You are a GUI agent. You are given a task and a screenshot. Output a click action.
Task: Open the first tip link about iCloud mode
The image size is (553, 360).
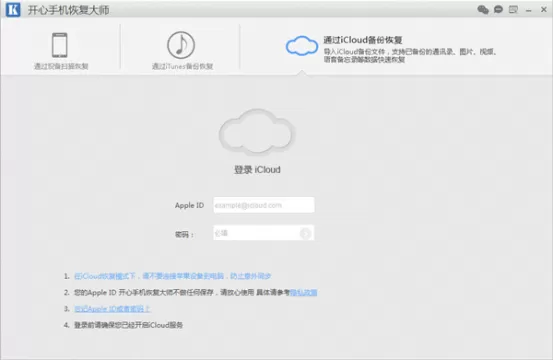pyautogui.click(x=172, y=276)
